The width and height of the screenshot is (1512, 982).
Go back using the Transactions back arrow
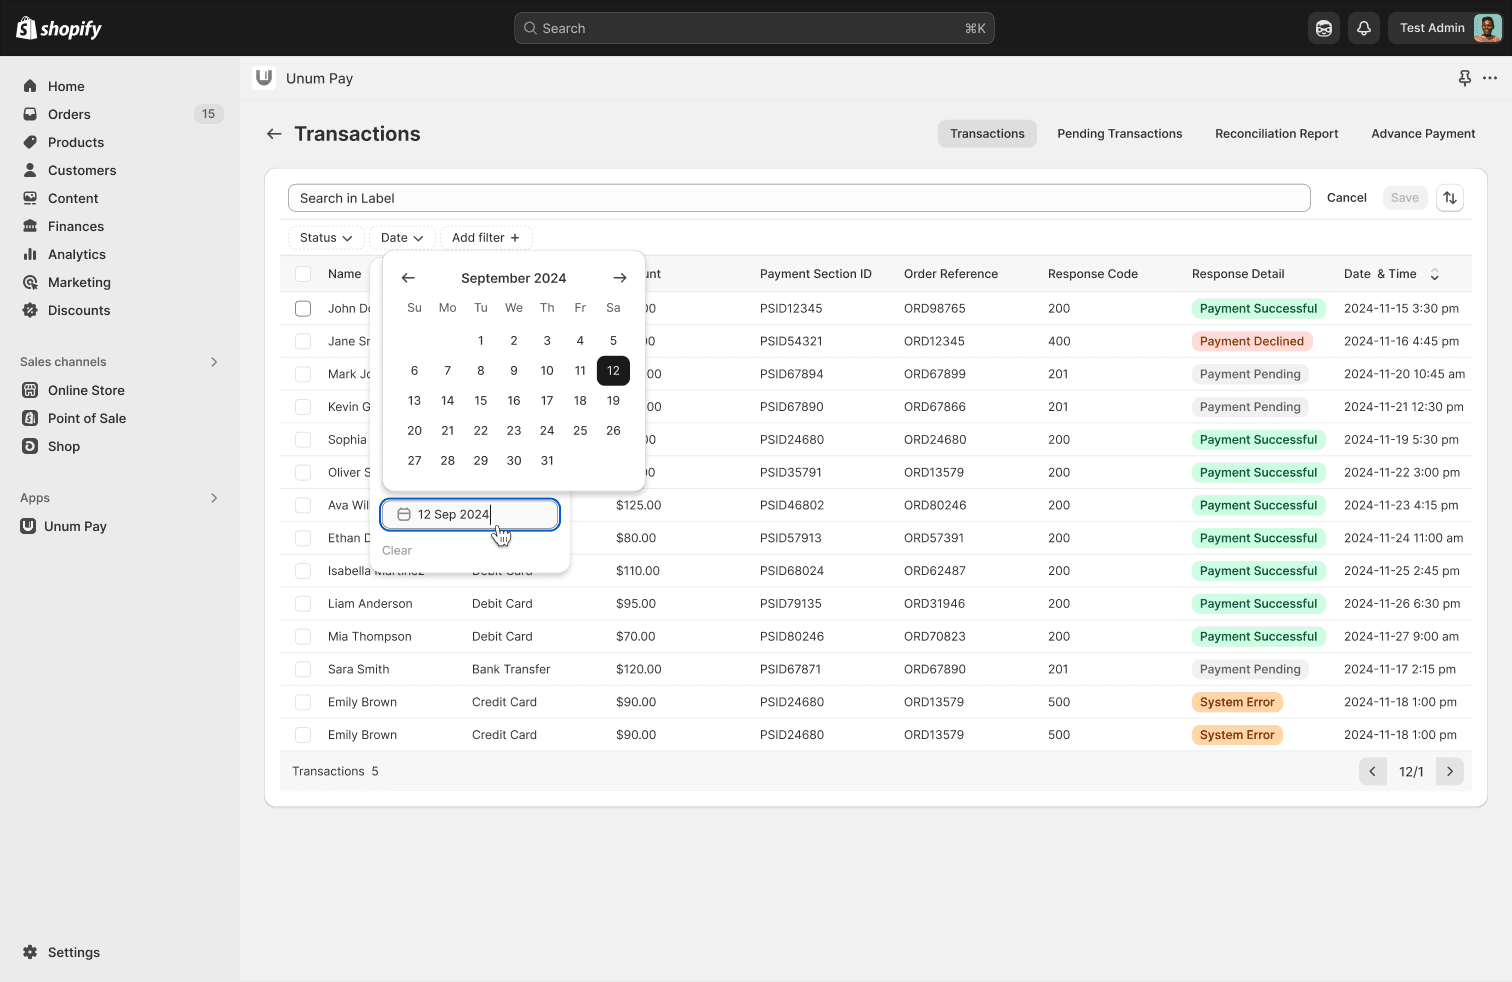point(274,134)
